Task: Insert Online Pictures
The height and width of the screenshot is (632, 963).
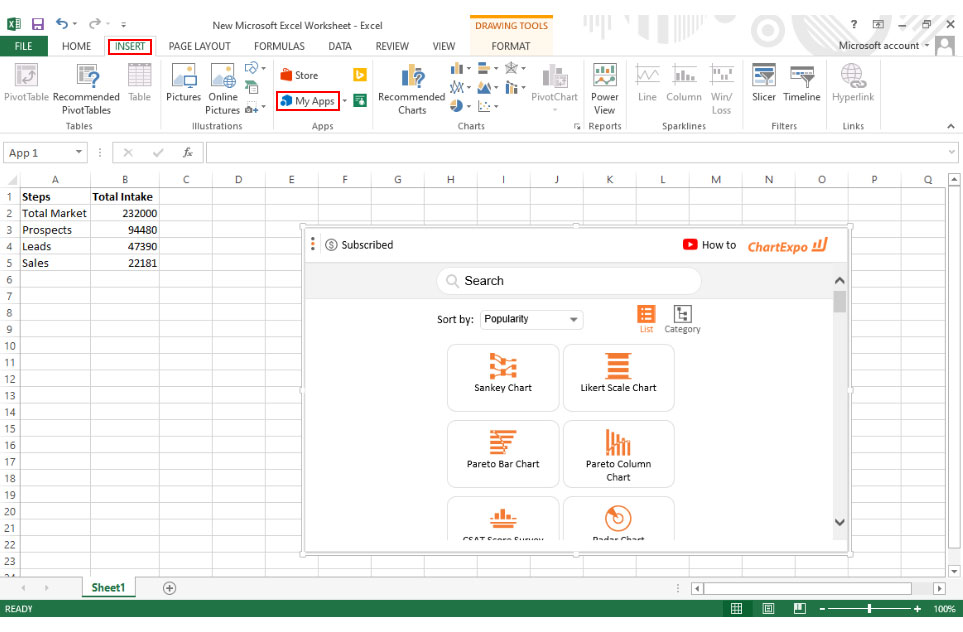Action: pyautogui.click(x=222, y=90)
